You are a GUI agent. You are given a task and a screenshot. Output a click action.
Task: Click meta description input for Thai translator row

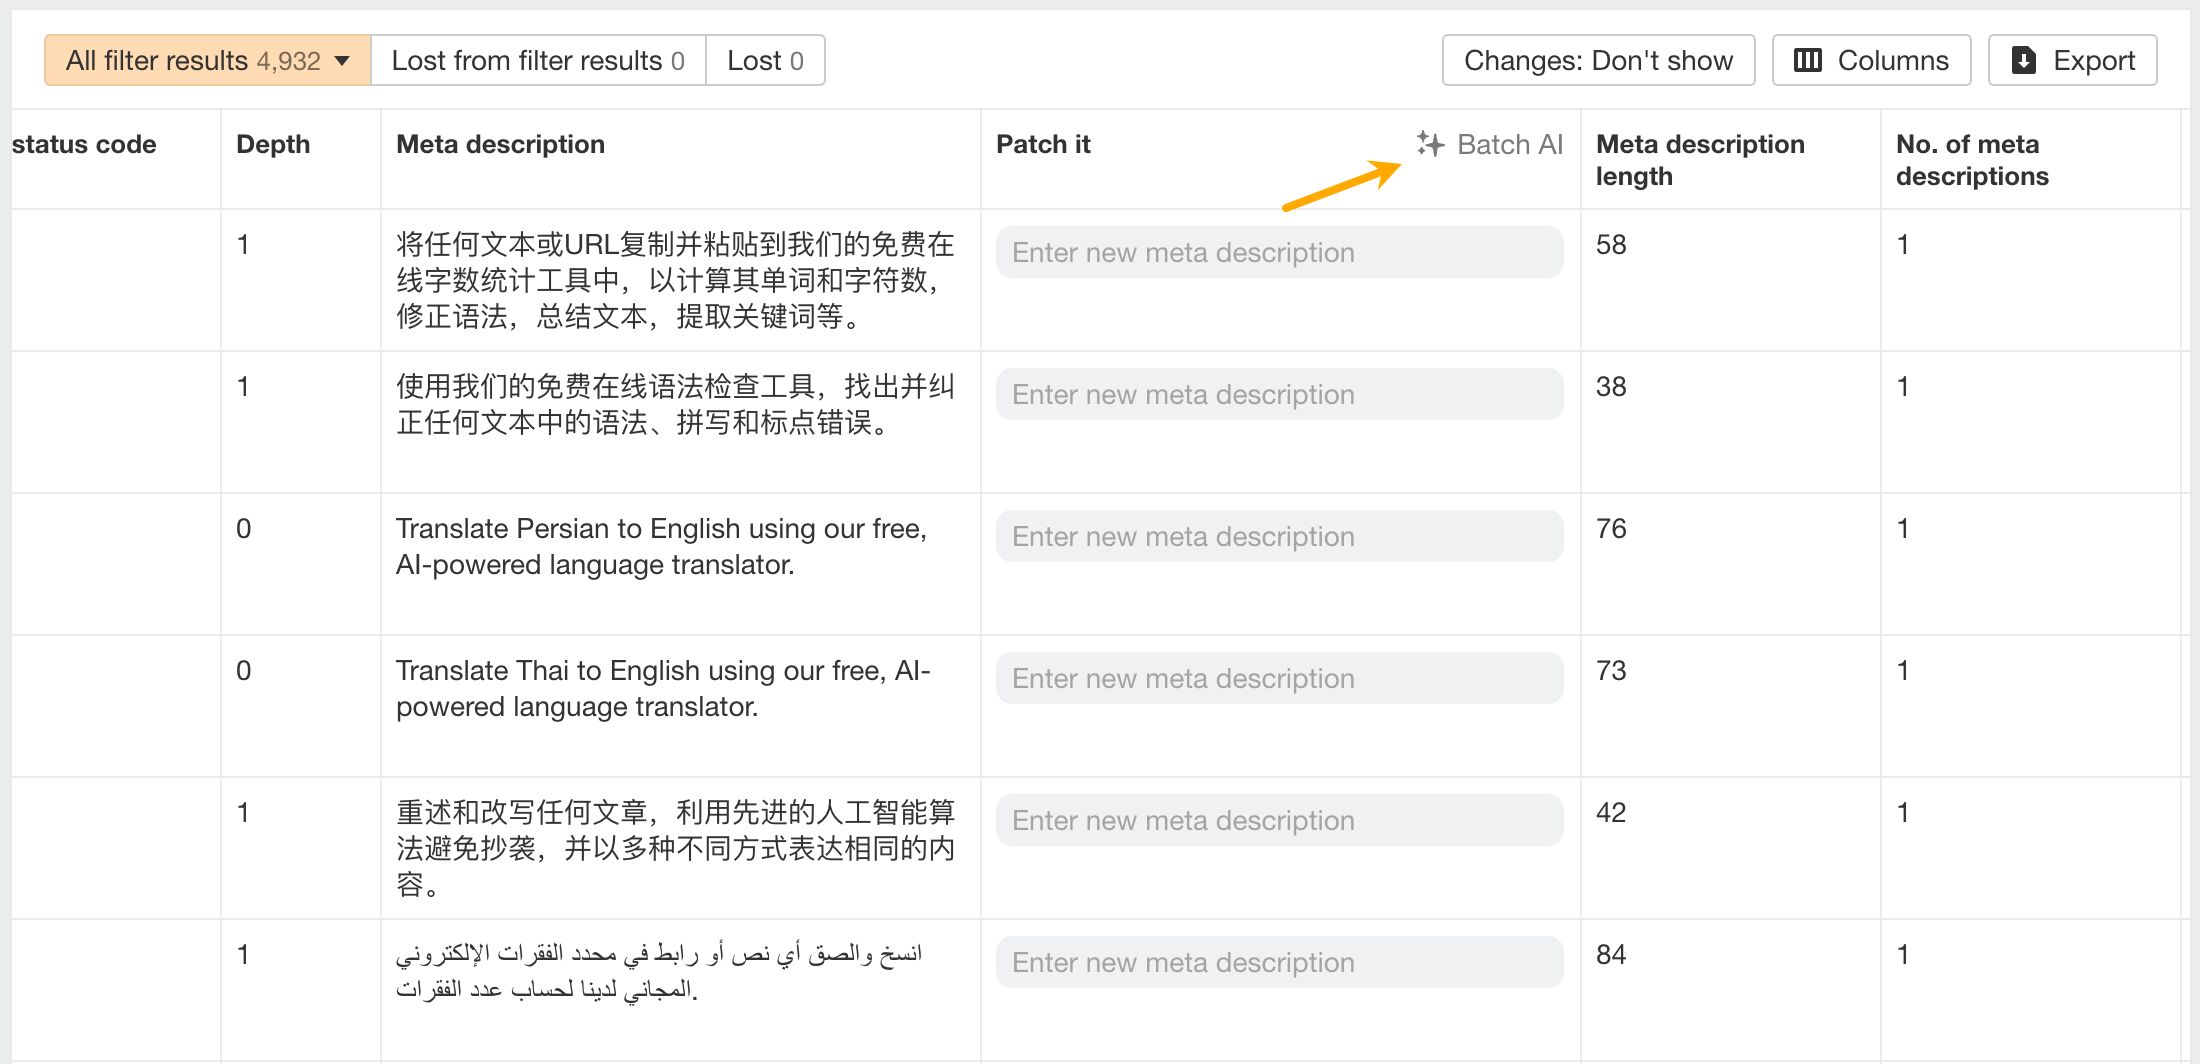pyautogui.click(x=1279, y=678)
